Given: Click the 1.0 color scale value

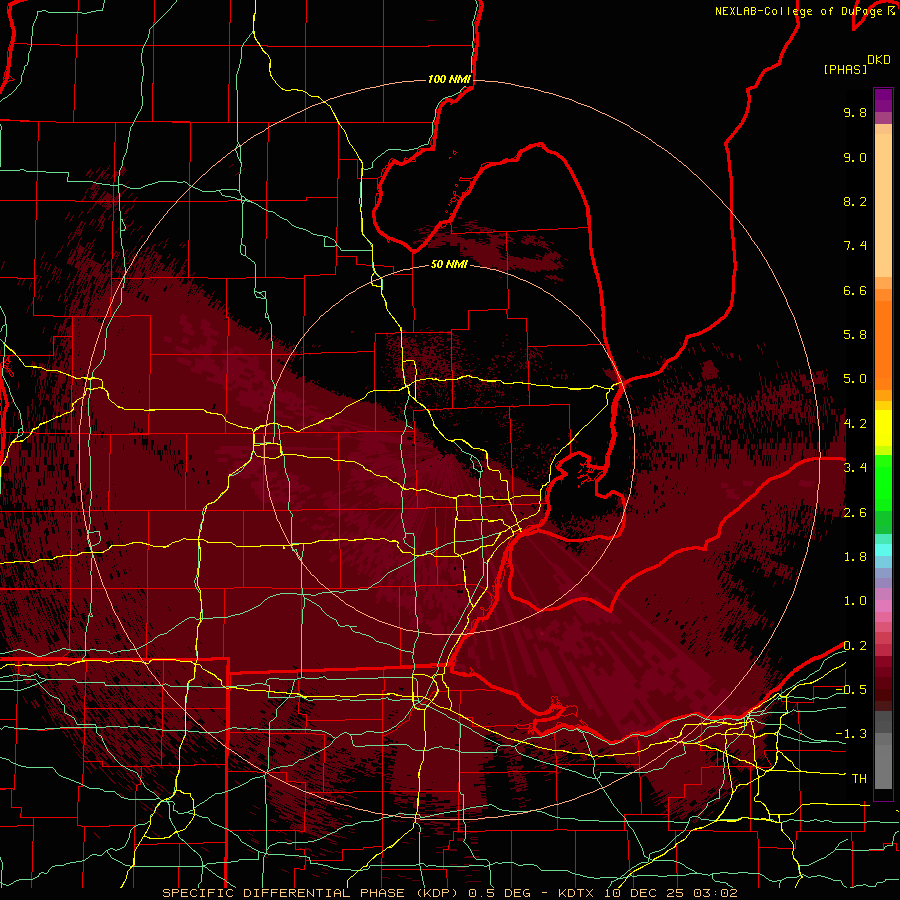Looking at the screenshot, I should pyautogui.click(x=855, y=601).
